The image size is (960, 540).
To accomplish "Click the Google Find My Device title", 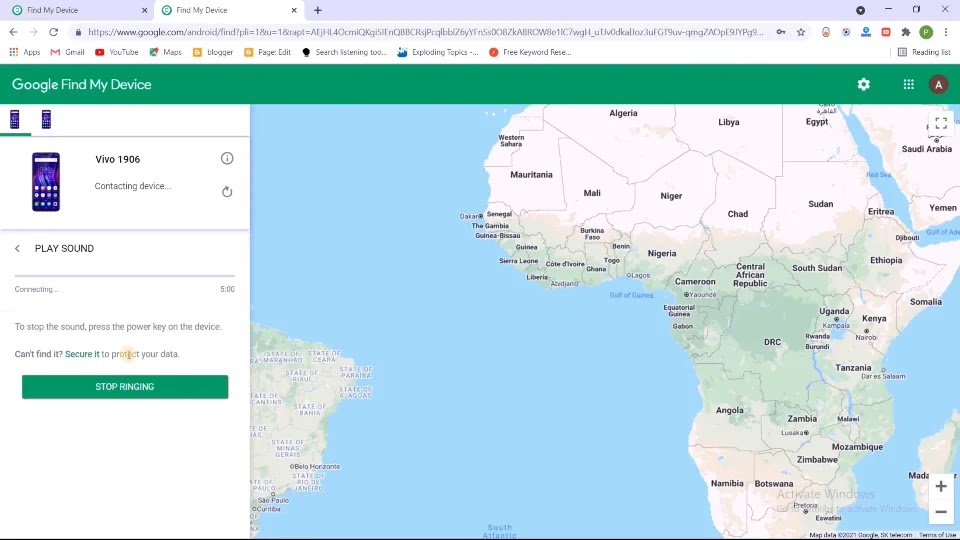I will pos(81,84).
